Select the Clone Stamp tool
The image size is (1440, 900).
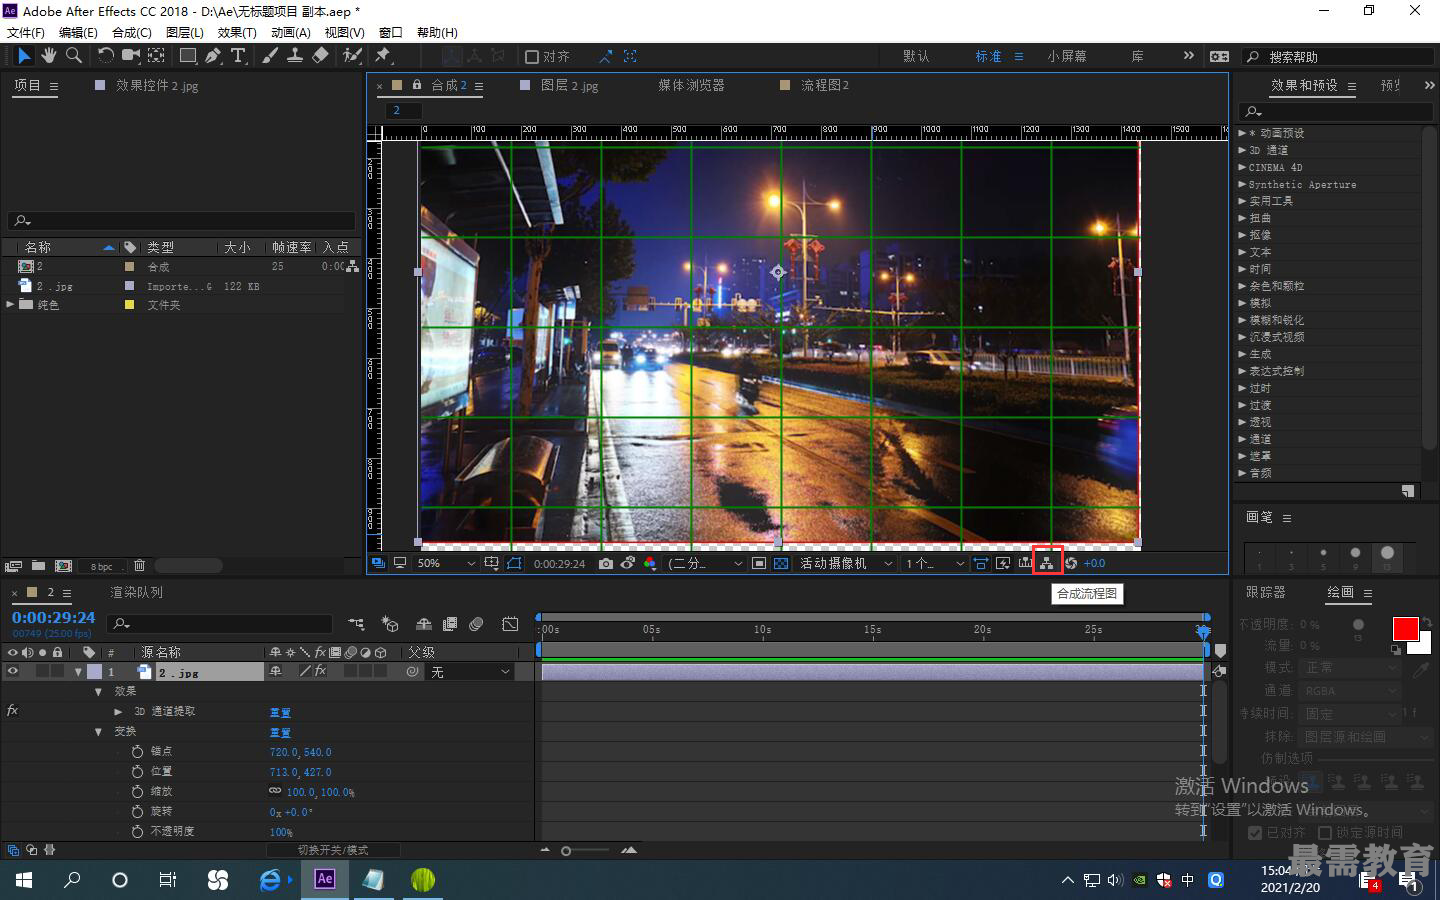295,56
